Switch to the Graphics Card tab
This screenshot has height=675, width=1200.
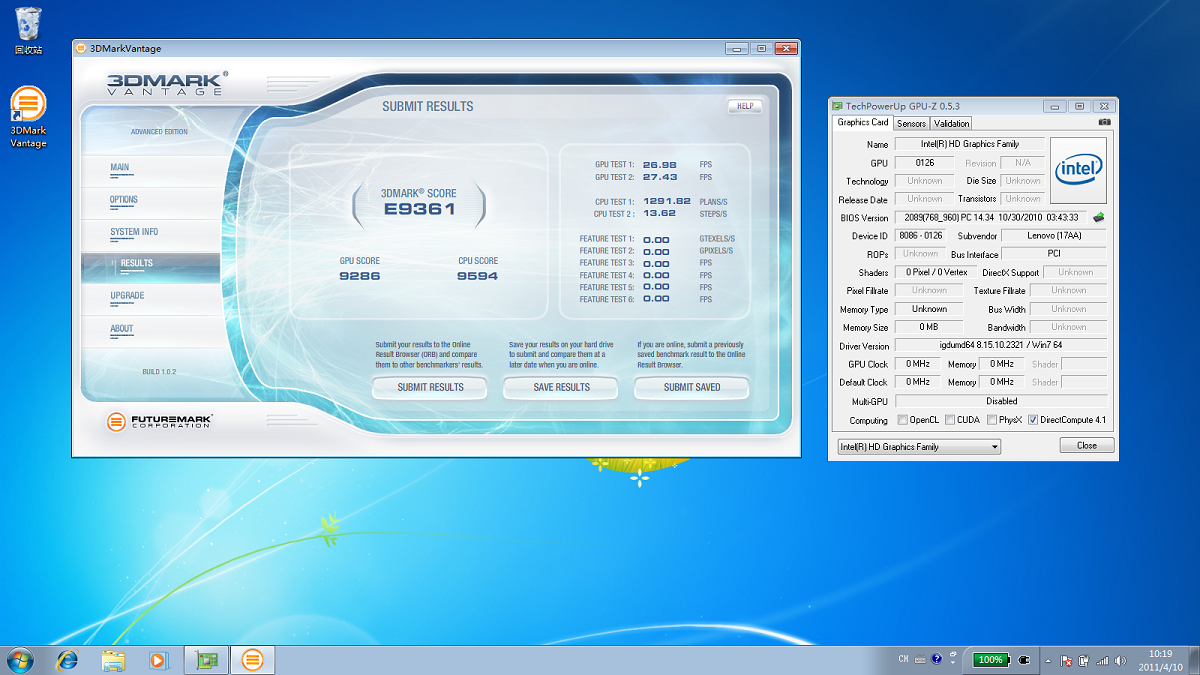click(x=863, y=123)
